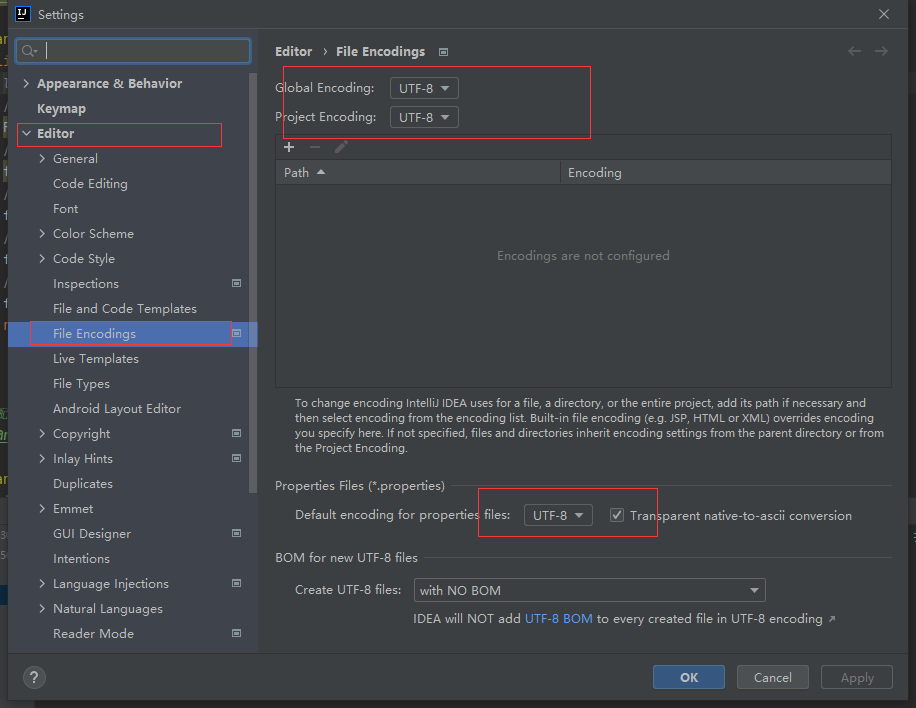
Task: Click the project icon on Inspections row
Action: coord(237,283)
